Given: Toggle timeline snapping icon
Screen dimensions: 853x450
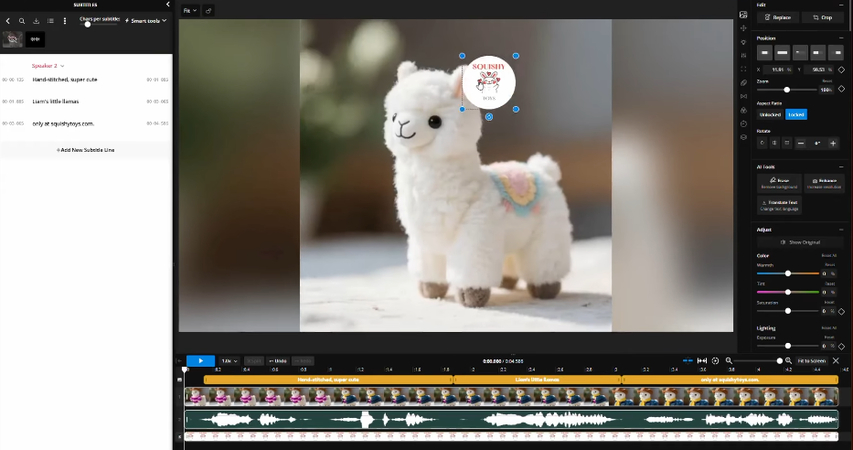Looking at the screenshot, I should pos(688,360).
